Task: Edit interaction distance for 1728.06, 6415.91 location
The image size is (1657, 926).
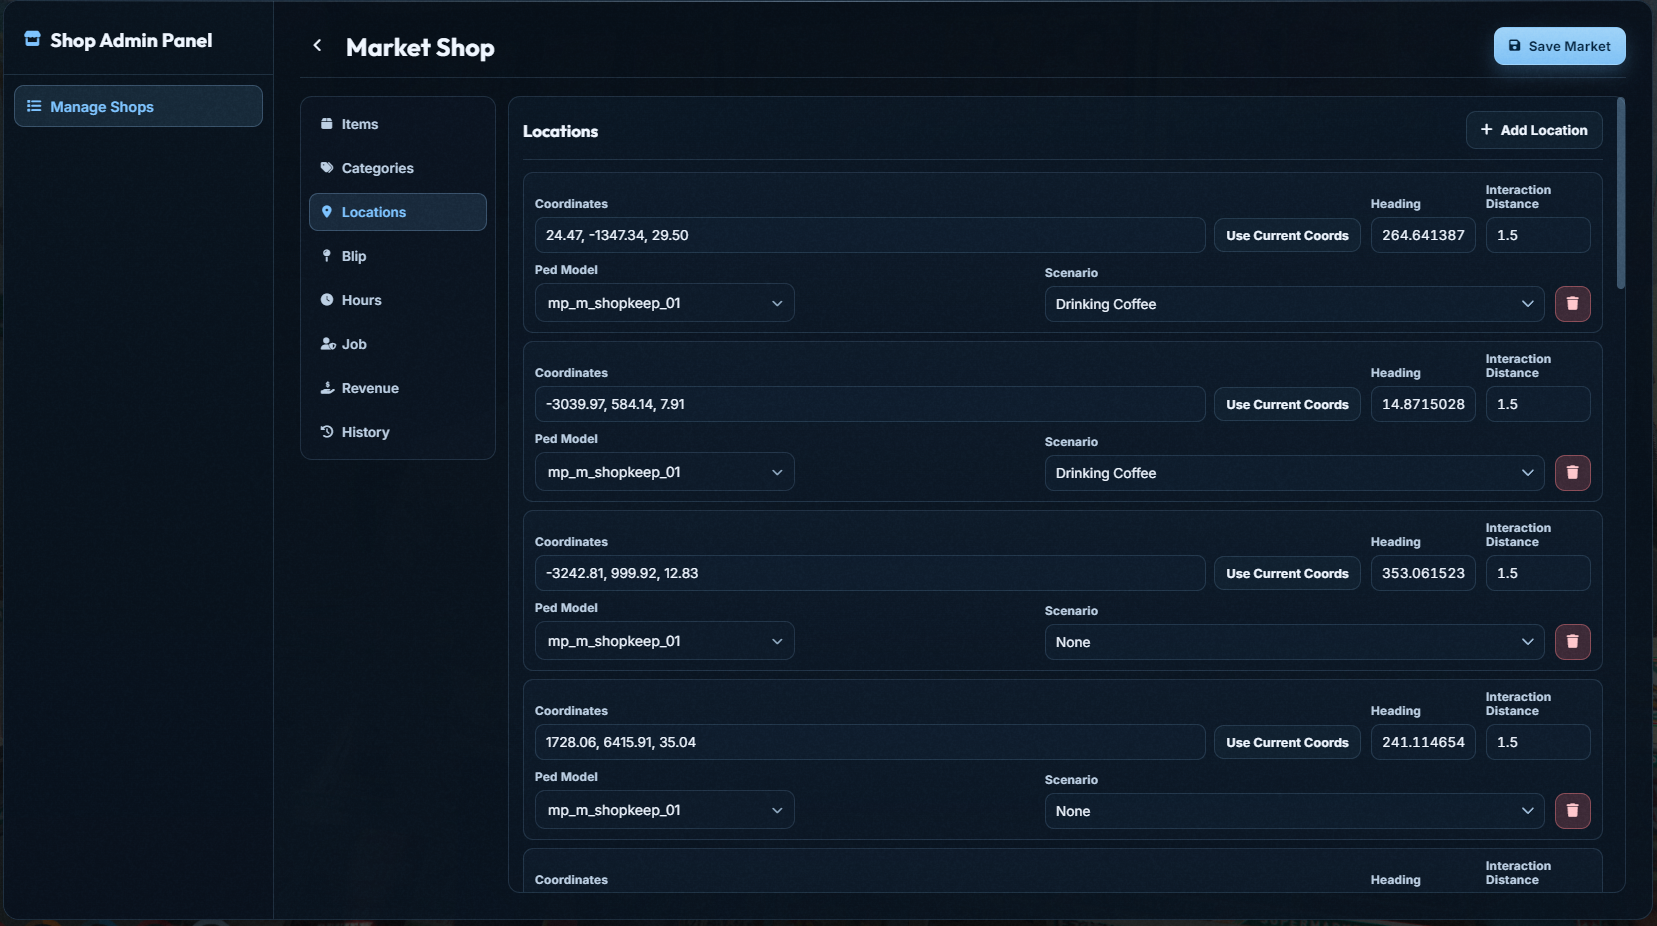Action: tap(1538, 742)
